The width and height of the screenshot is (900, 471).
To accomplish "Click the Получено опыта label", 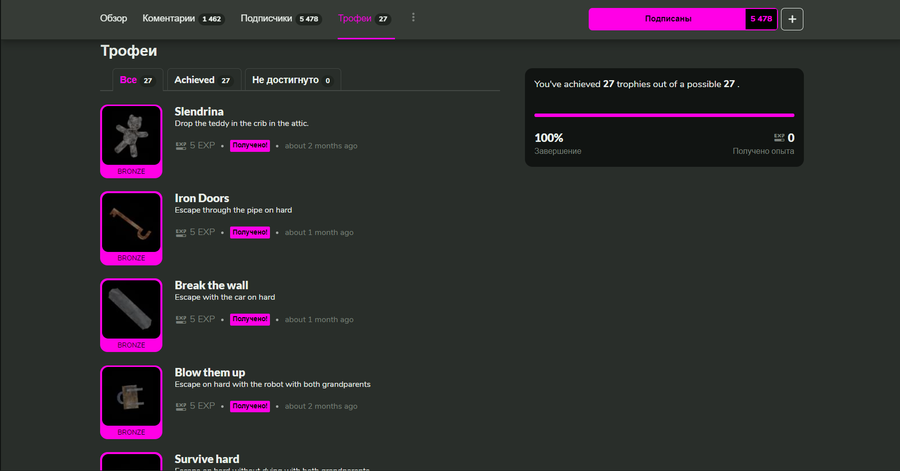I will coord(763,151).
